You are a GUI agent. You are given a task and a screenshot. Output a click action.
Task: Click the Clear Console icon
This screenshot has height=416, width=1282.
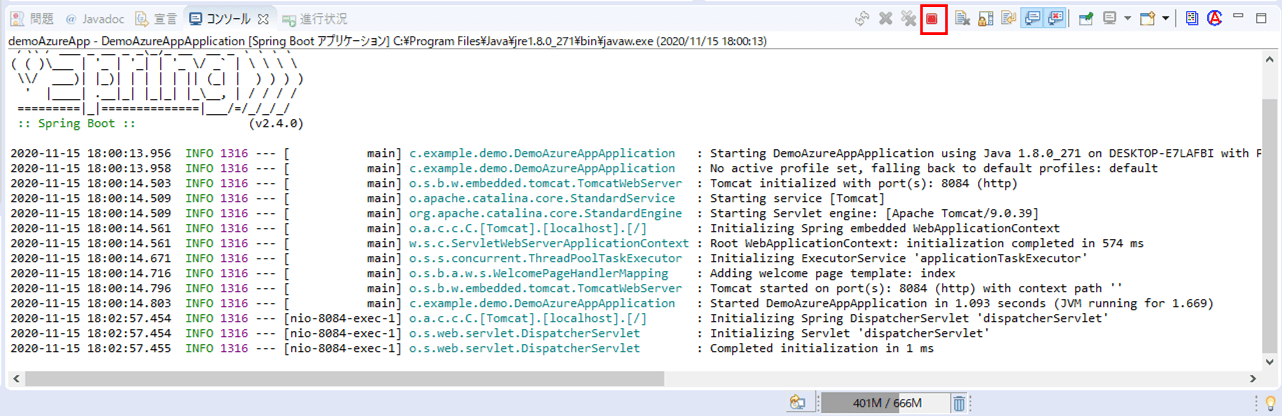(x=962, y=19)
